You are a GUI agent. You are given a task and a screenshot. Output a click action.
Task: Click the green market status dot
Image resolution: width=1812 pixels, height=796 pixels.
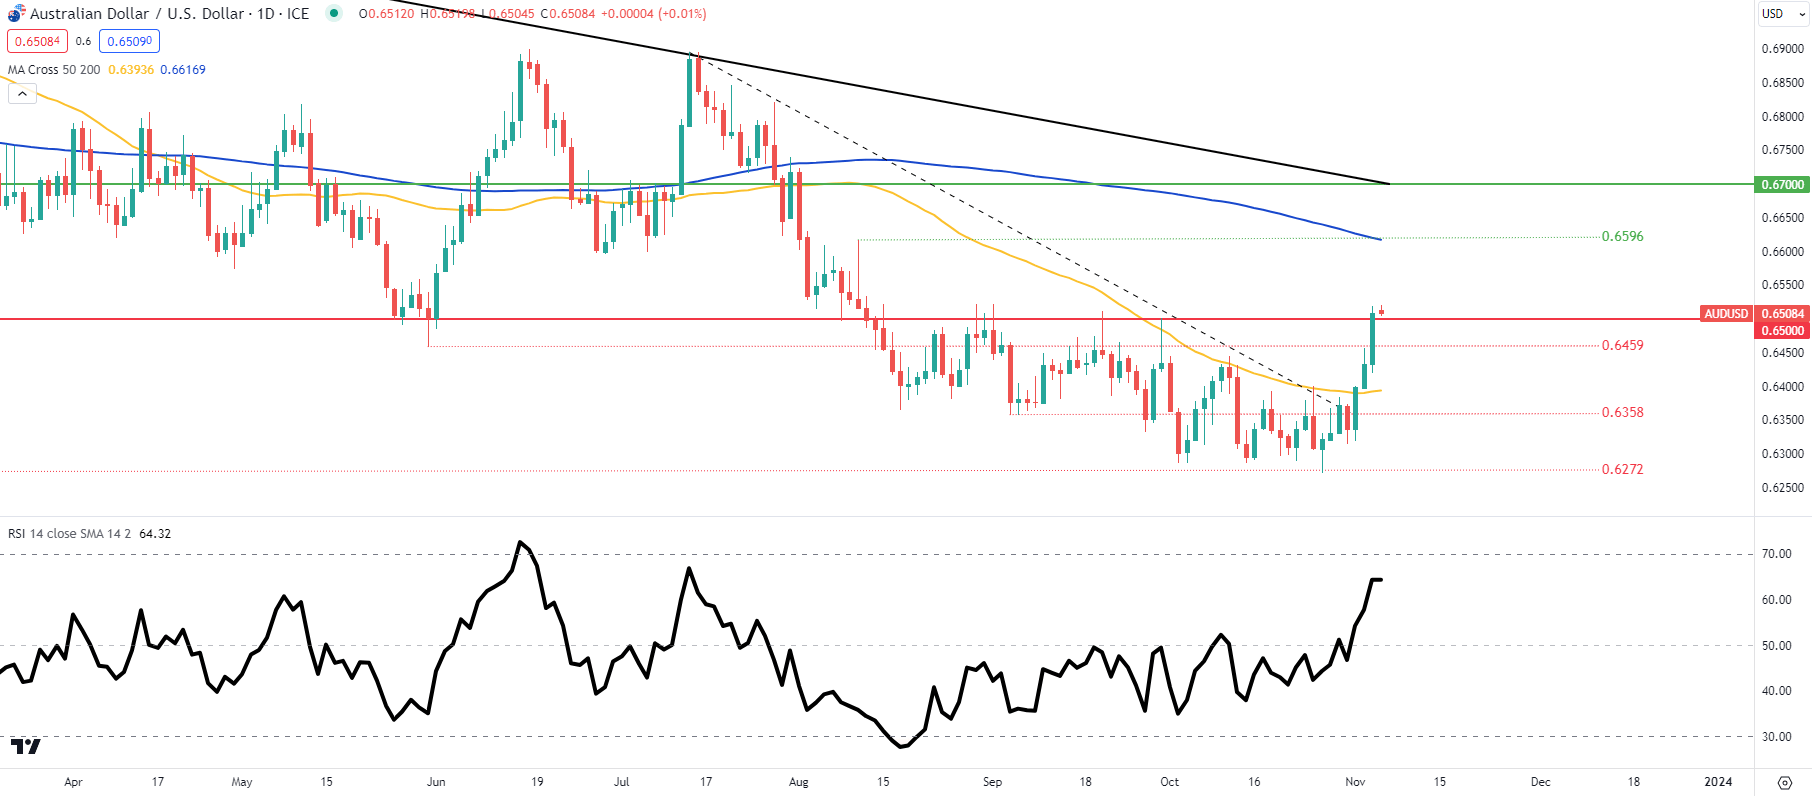point(334,13)
